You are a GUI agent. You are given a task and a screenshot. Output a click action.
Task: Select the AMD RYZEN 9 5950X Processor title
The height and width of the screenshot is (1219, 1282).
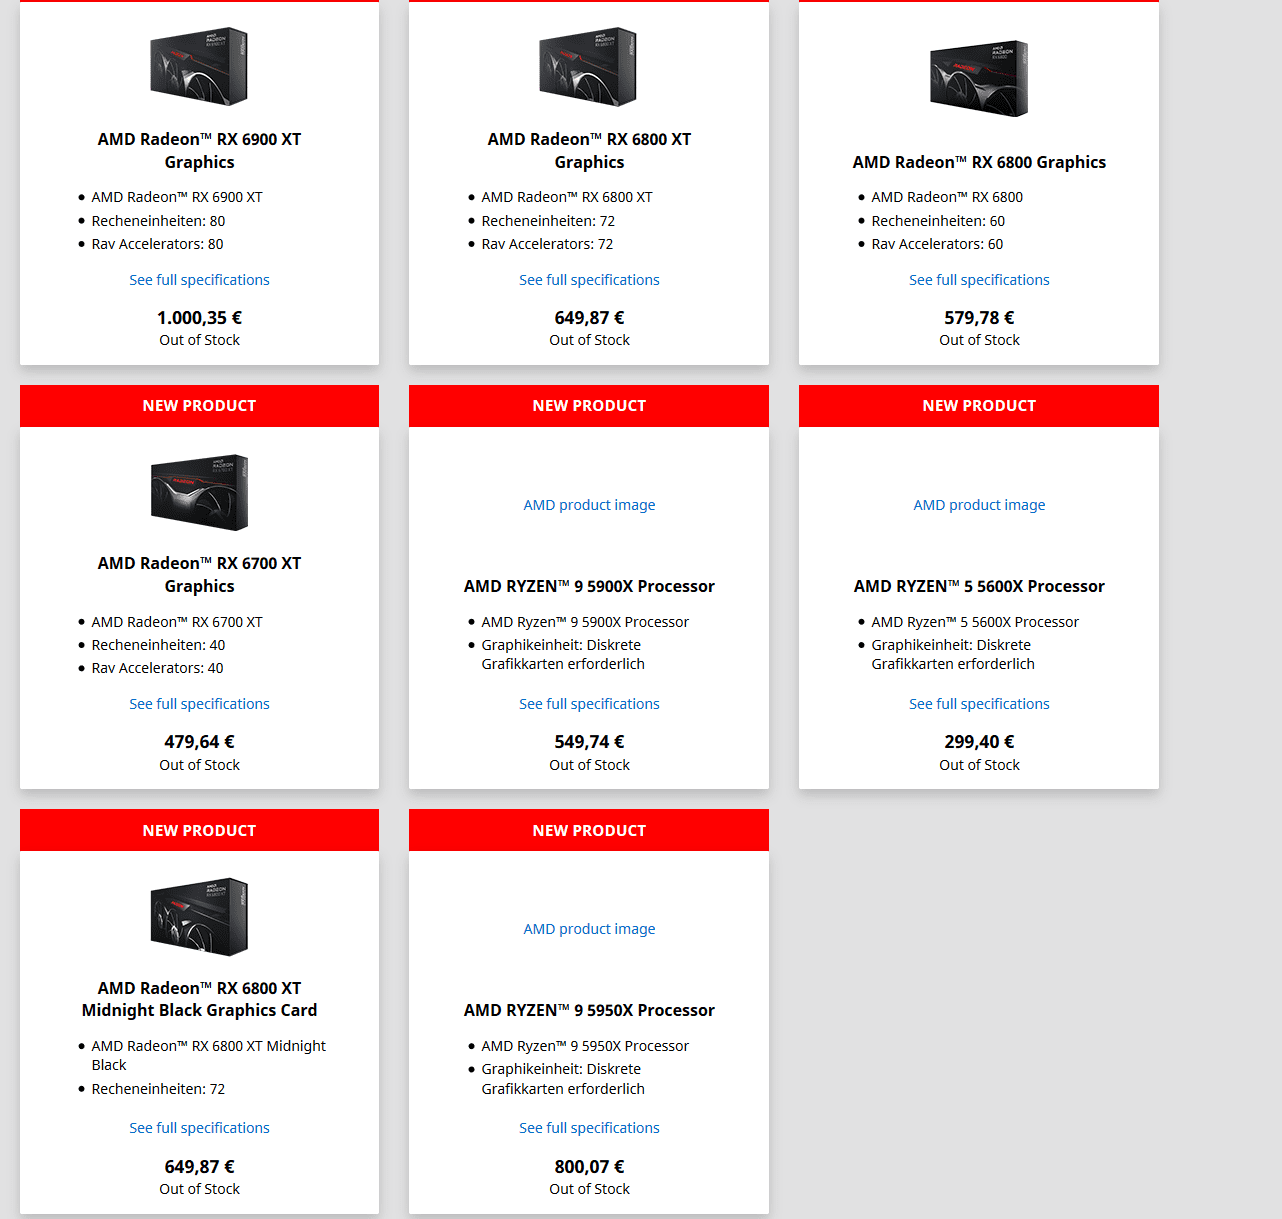click(589, 1010)
